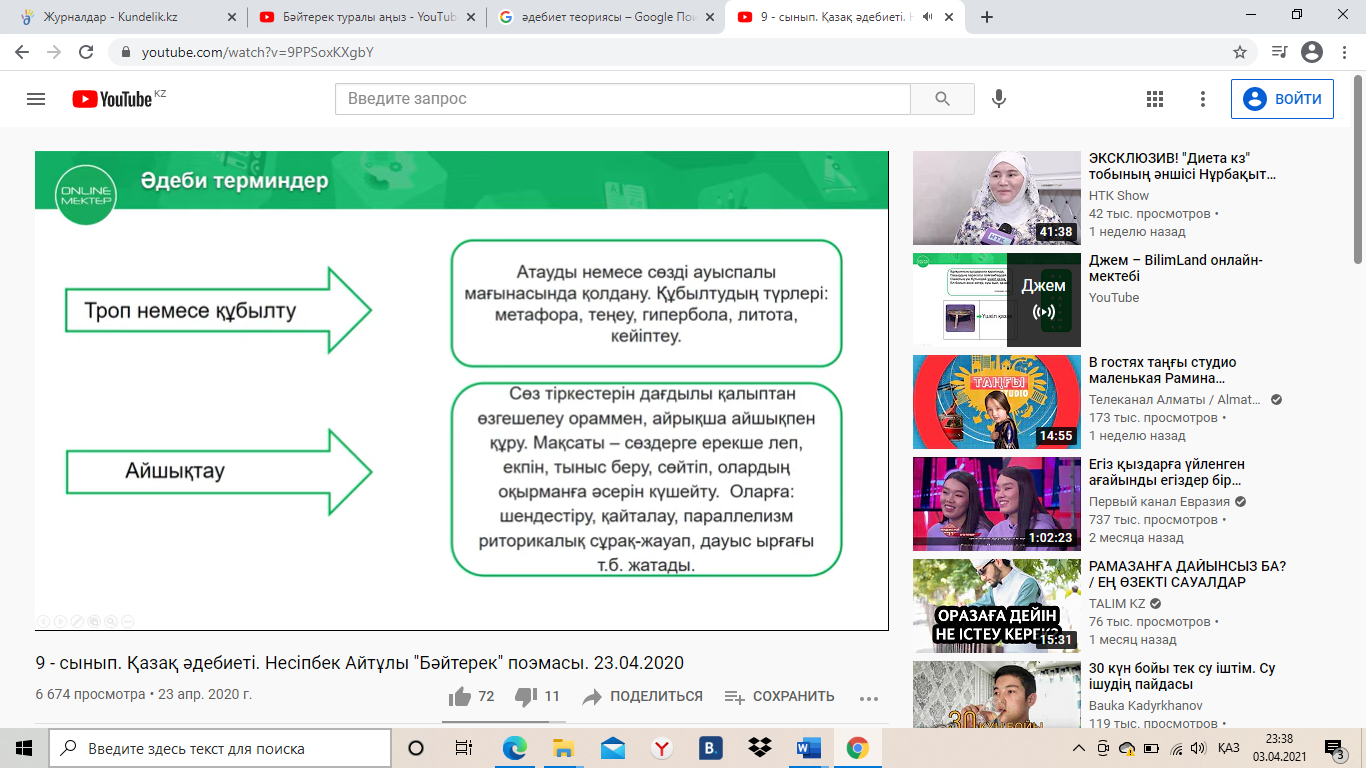
Task: Open the РАМАЗАНҒА ДАЙЫНСЫЗ БА? video title
Action: pos(1188,574)
